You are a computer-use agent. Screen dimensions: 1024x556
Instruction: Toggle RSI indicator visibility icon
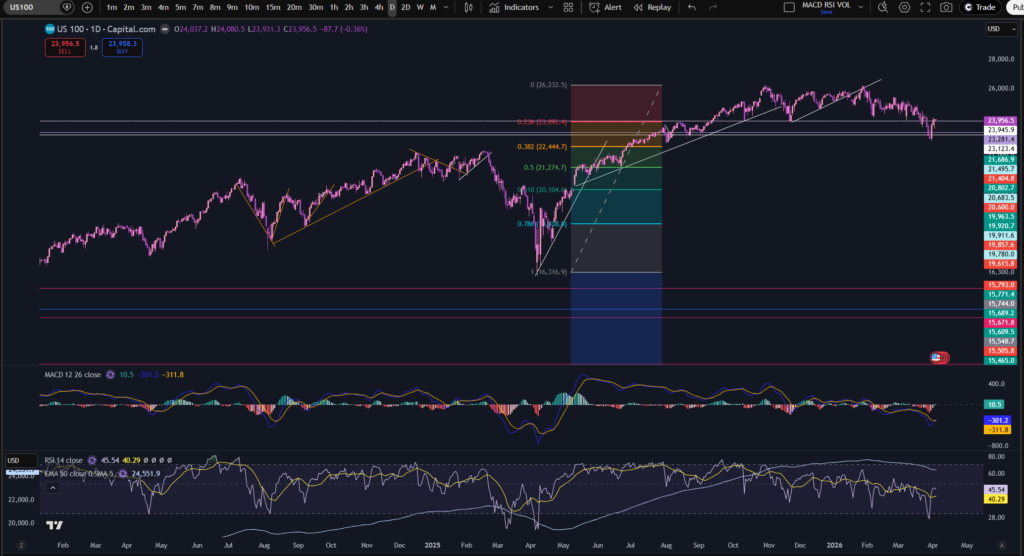tap(92, 461)
